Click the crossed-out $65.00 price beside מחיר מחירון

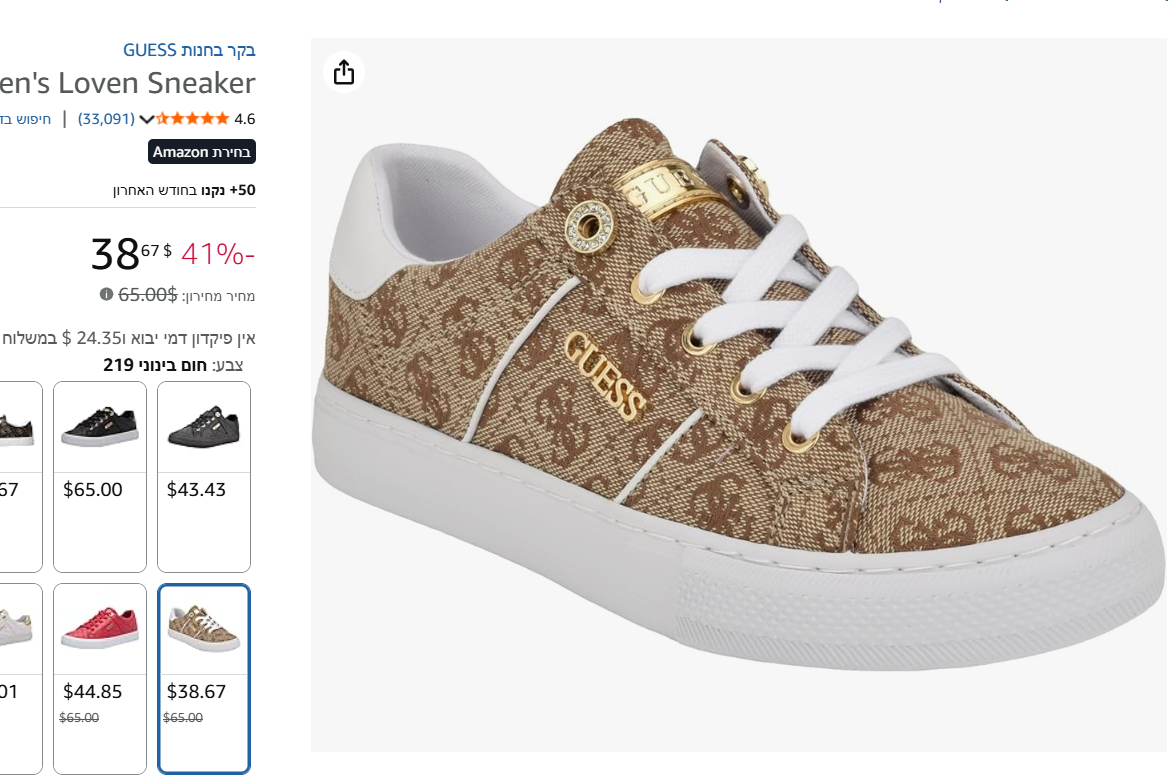148,294
